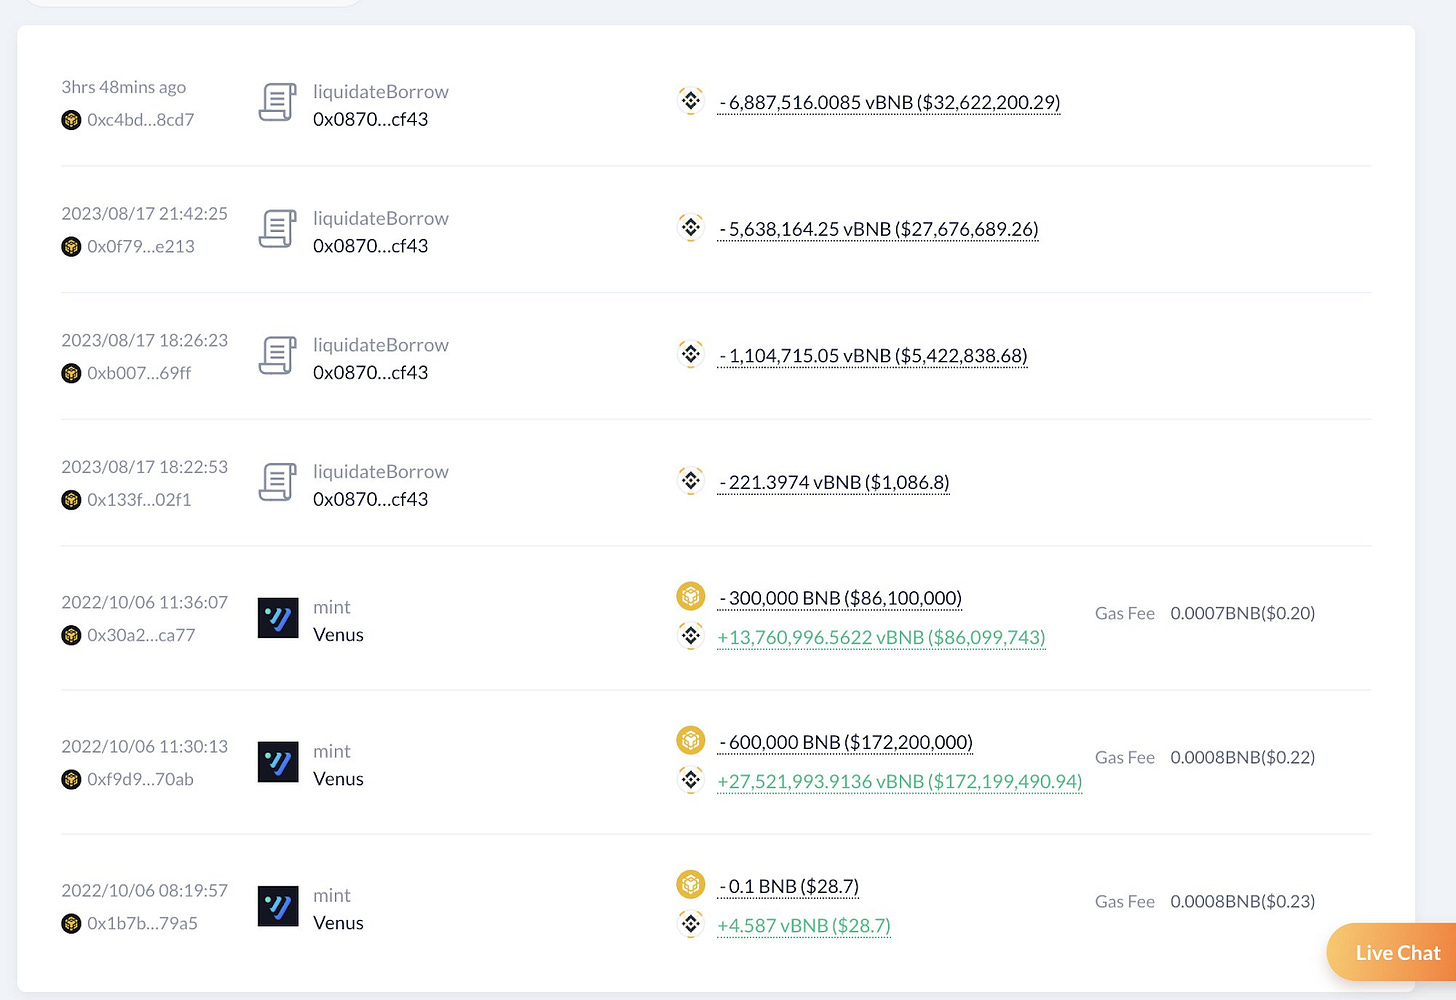Click Venus logo in 08:19:57 mint row
The image size is (1456, 1000).
[x=278, y=907]
